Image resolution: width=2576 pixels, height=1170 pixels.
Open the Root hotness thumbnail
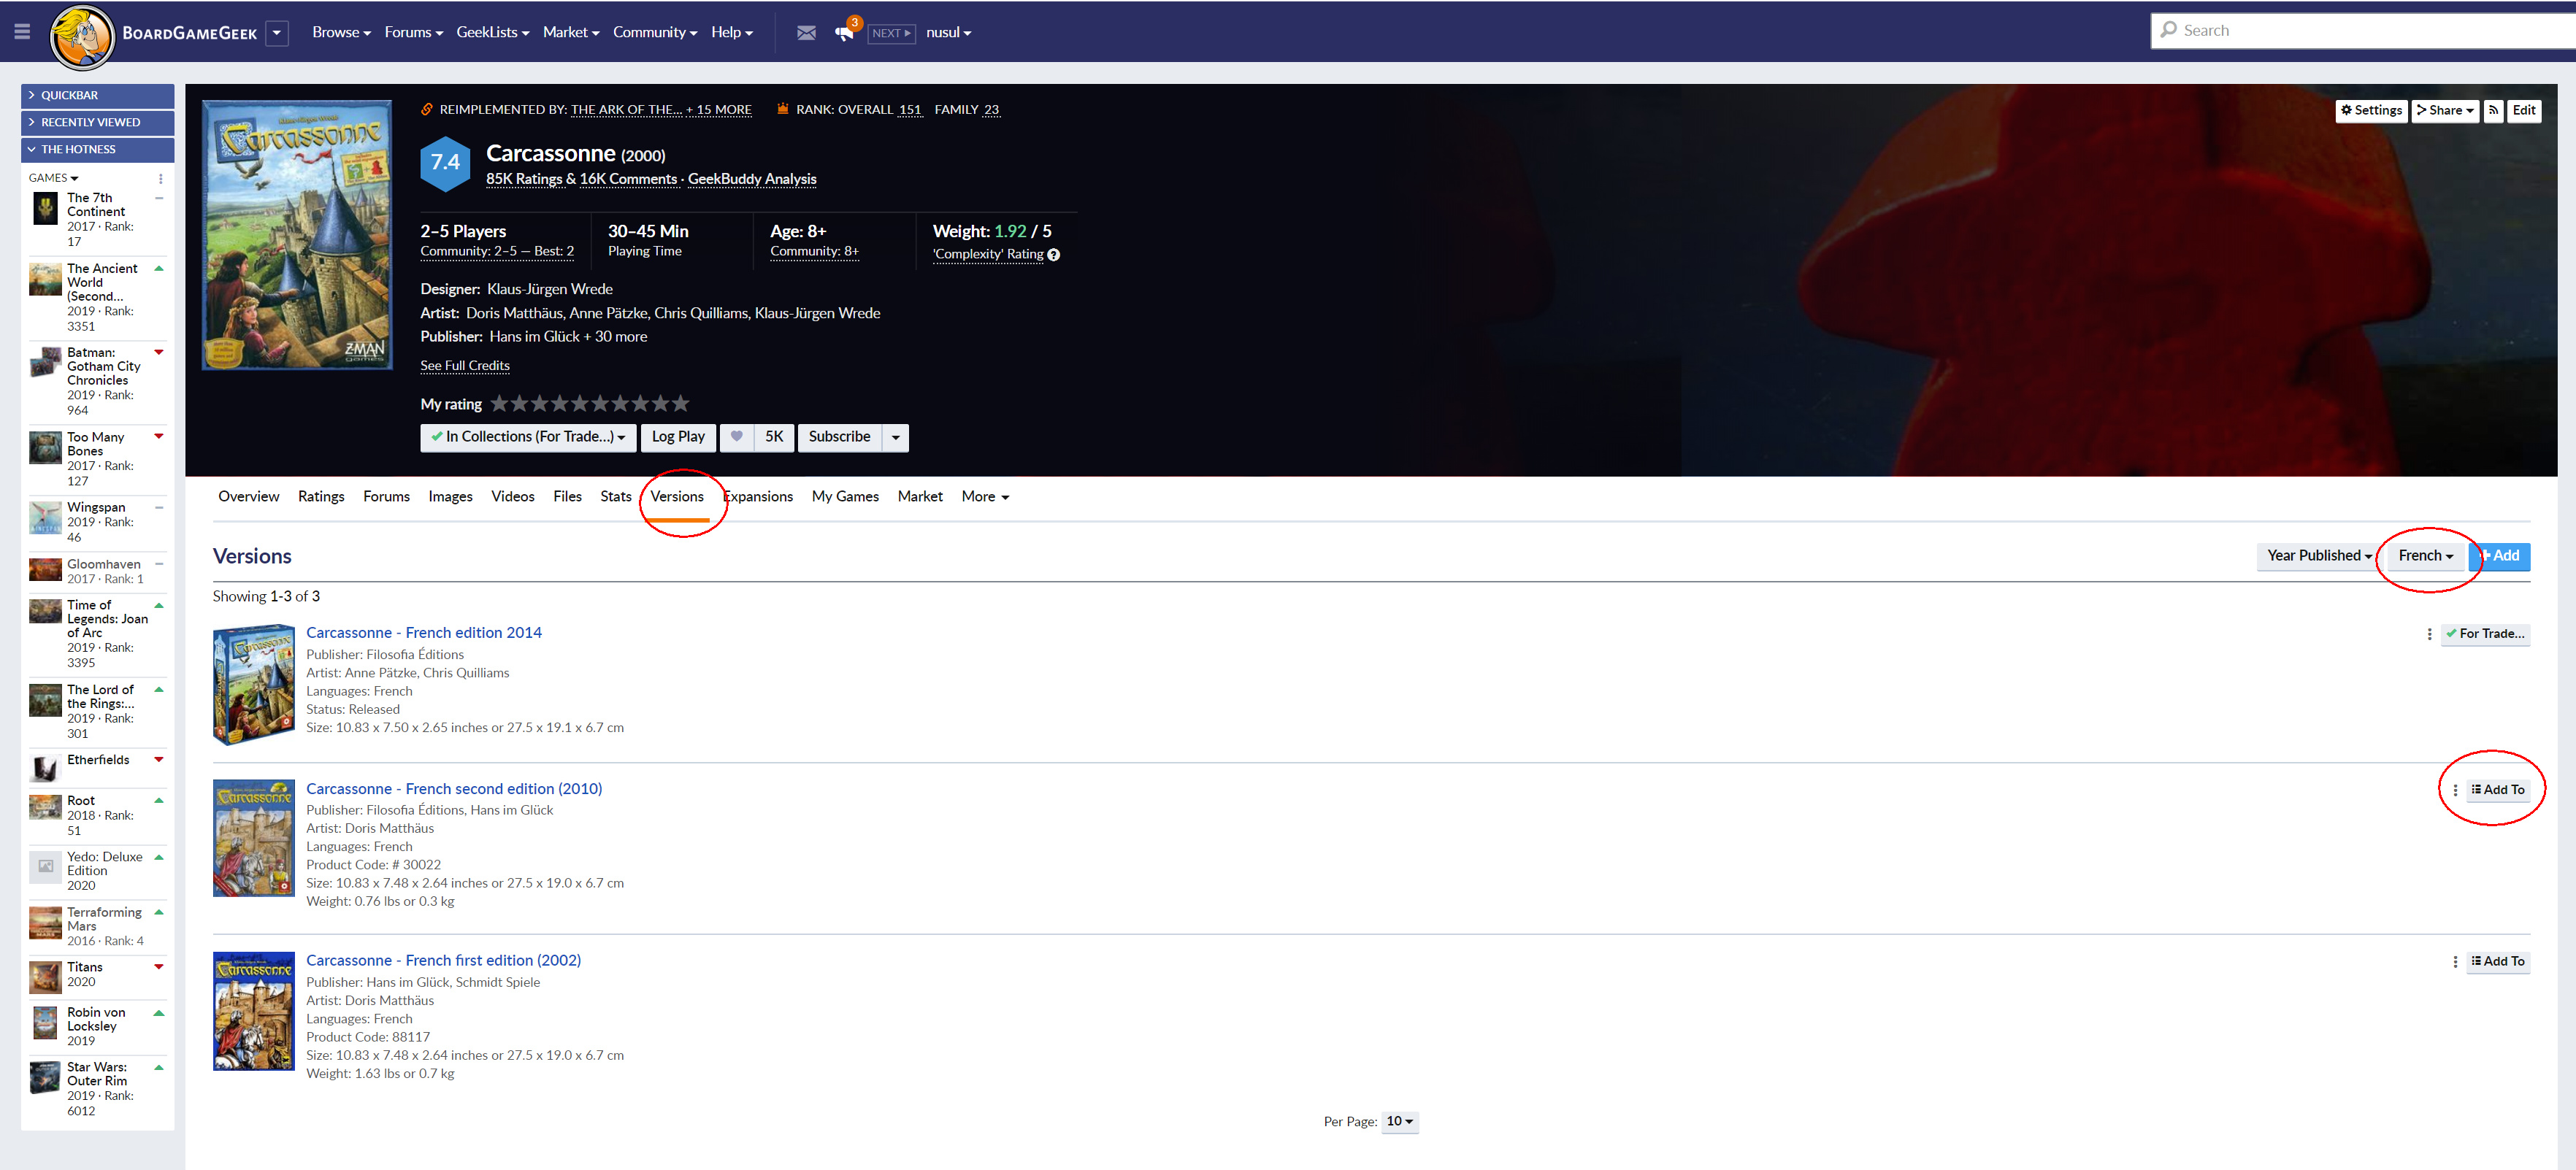click(45, 807)
